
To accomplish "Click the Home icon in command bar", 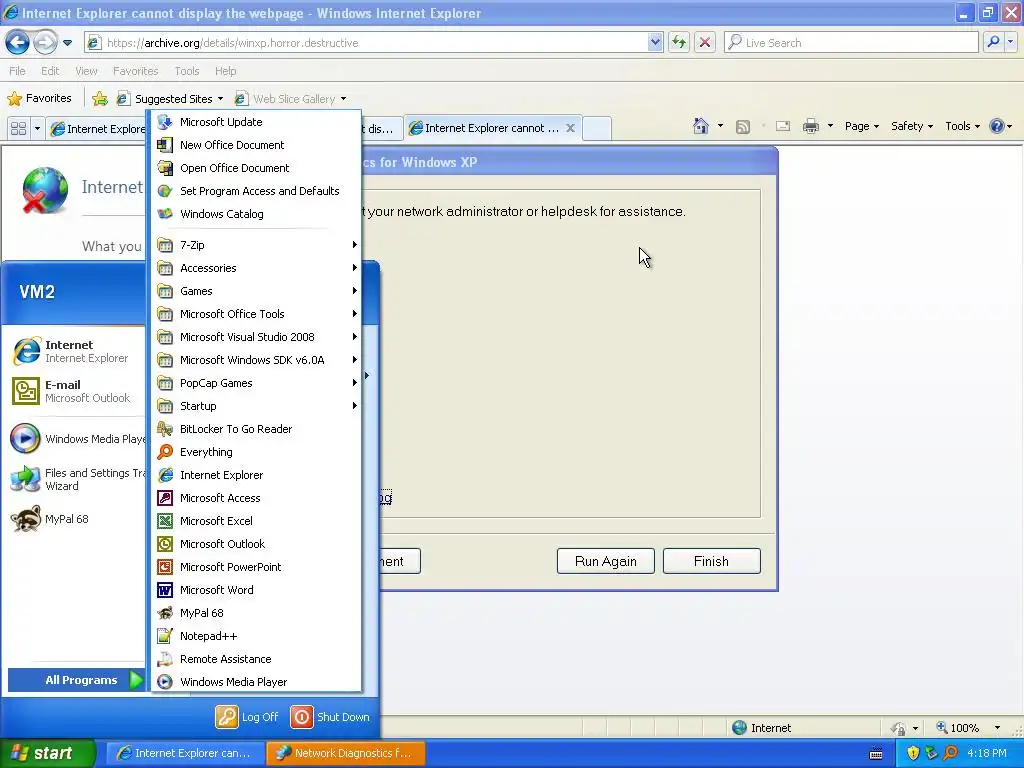I will (x=701, y=126).
